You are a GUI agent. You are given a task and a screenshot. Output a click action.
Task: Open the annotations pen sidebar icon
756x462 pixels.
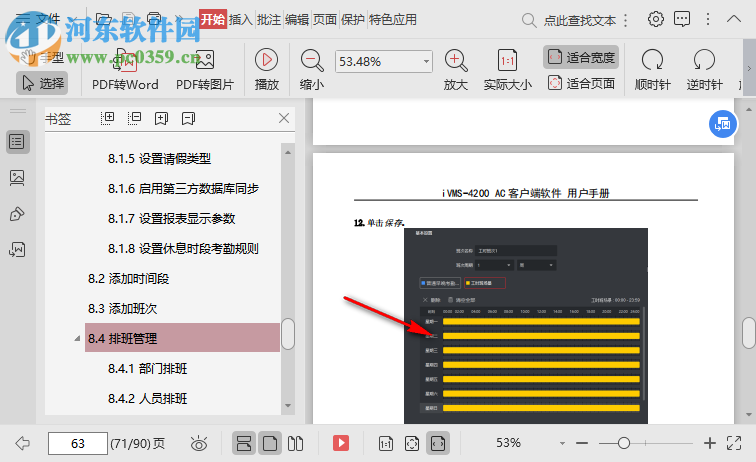pos(17,214)
